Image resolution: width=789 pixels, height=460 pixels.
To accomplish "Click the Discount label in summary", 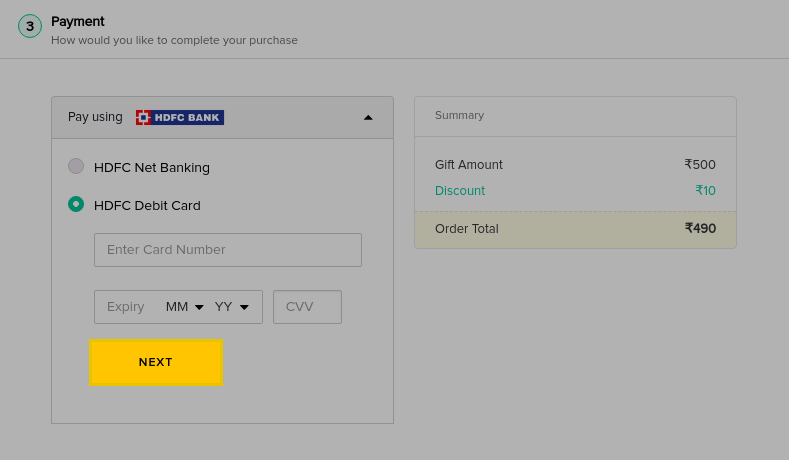I will pyautogui.click(x=460, y=191).
